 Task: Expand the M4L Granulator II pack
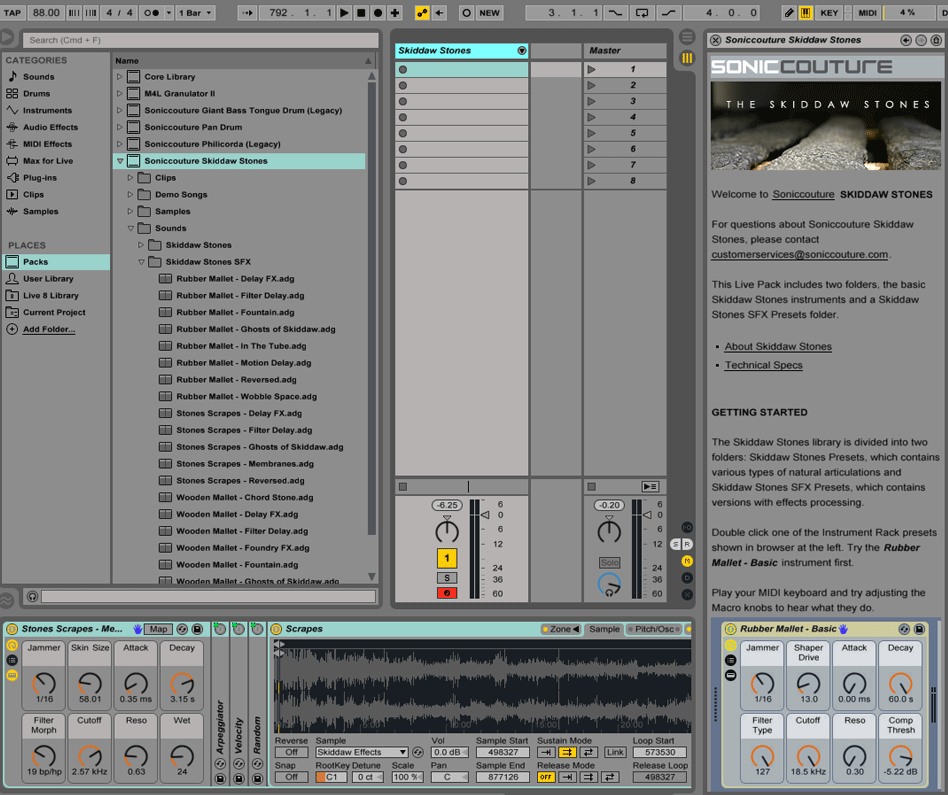coord(120,94)
